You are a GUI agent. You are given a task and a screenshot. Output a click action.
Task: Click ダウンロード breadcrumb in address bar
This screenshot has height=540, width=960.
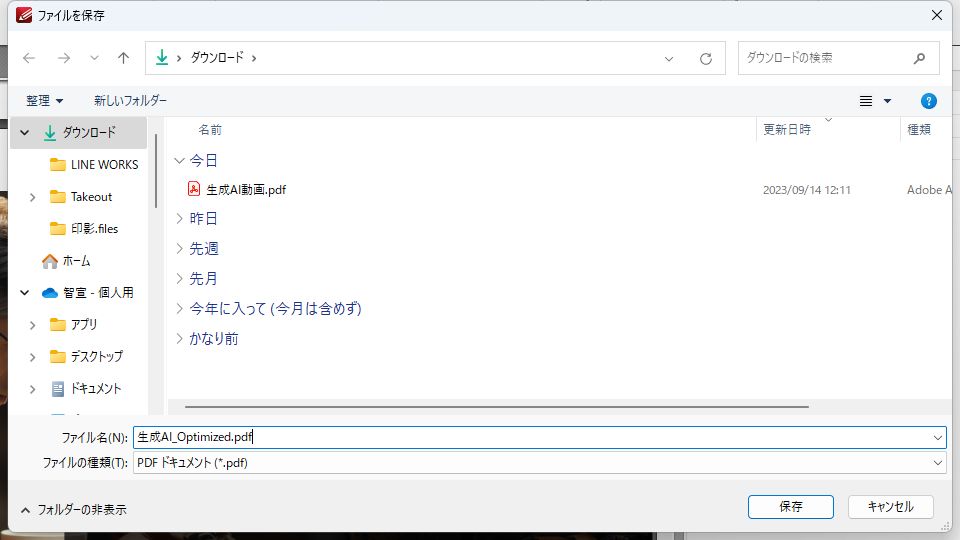(217, 58)
